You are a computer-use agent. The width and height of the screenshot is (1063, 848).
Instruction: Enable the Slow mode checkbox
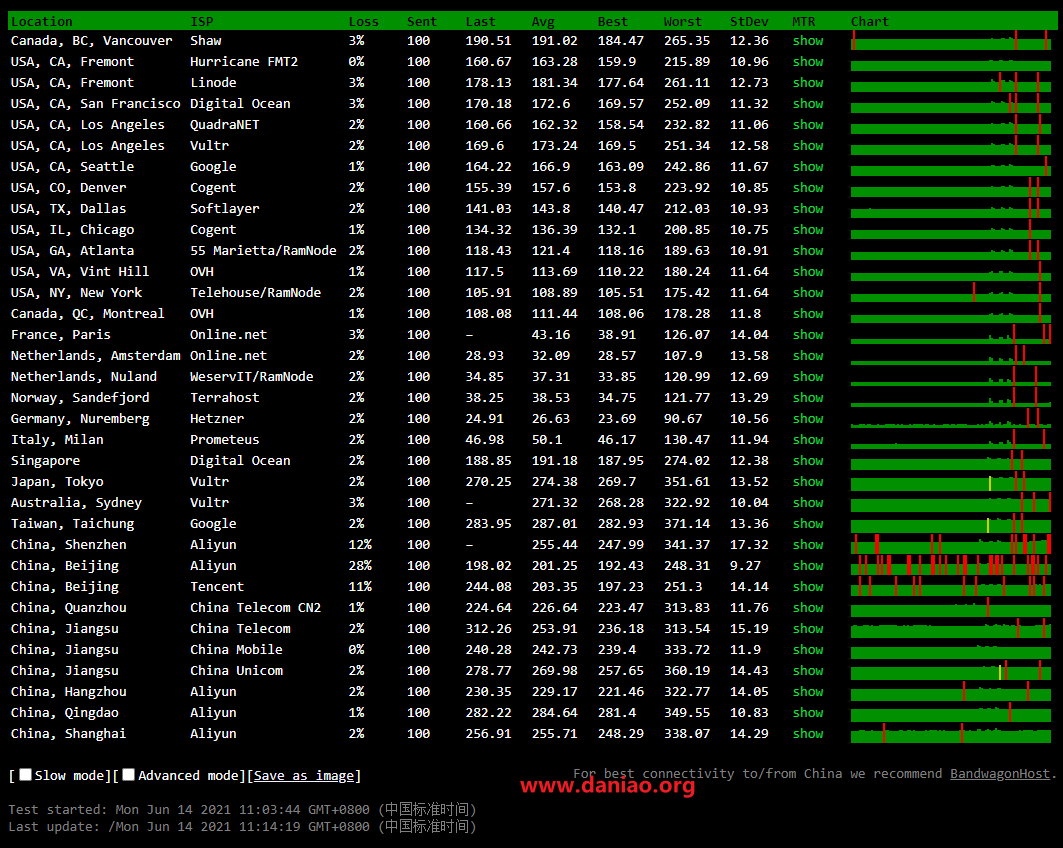point(26,775)
